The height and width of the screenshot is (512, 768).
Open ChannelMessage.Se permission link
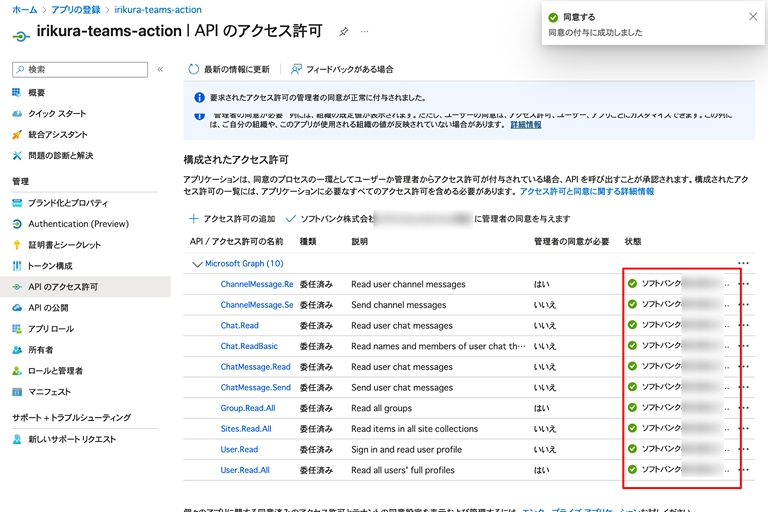point(257,305)
